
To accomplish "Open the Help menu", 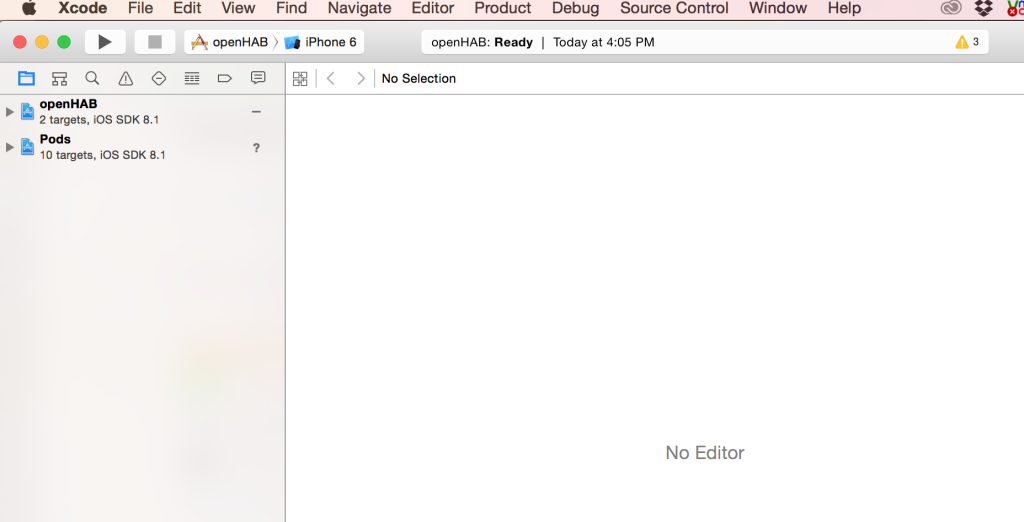I will click(x=844, y=8).
